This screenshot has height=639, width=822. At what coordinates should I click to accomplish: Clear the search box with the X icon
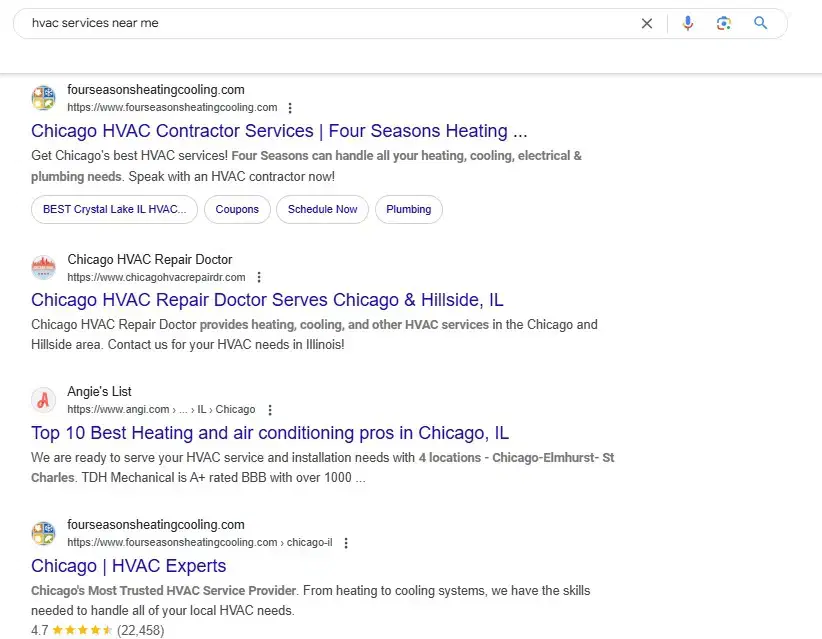[x=646, y=24]
